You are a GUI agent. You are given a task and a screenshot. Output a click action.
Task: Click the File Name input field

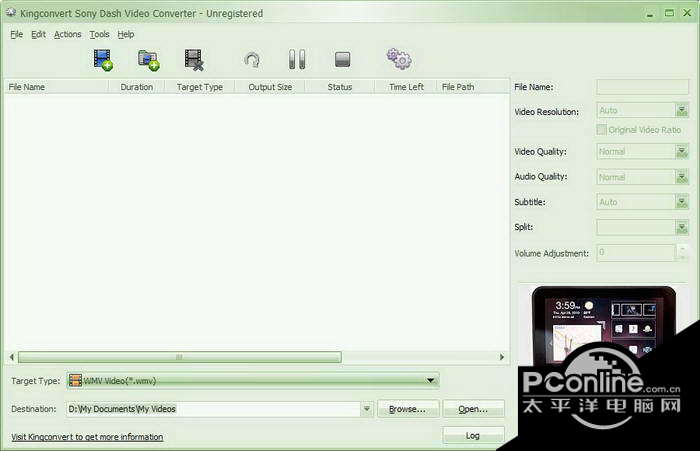coord(642,87)
